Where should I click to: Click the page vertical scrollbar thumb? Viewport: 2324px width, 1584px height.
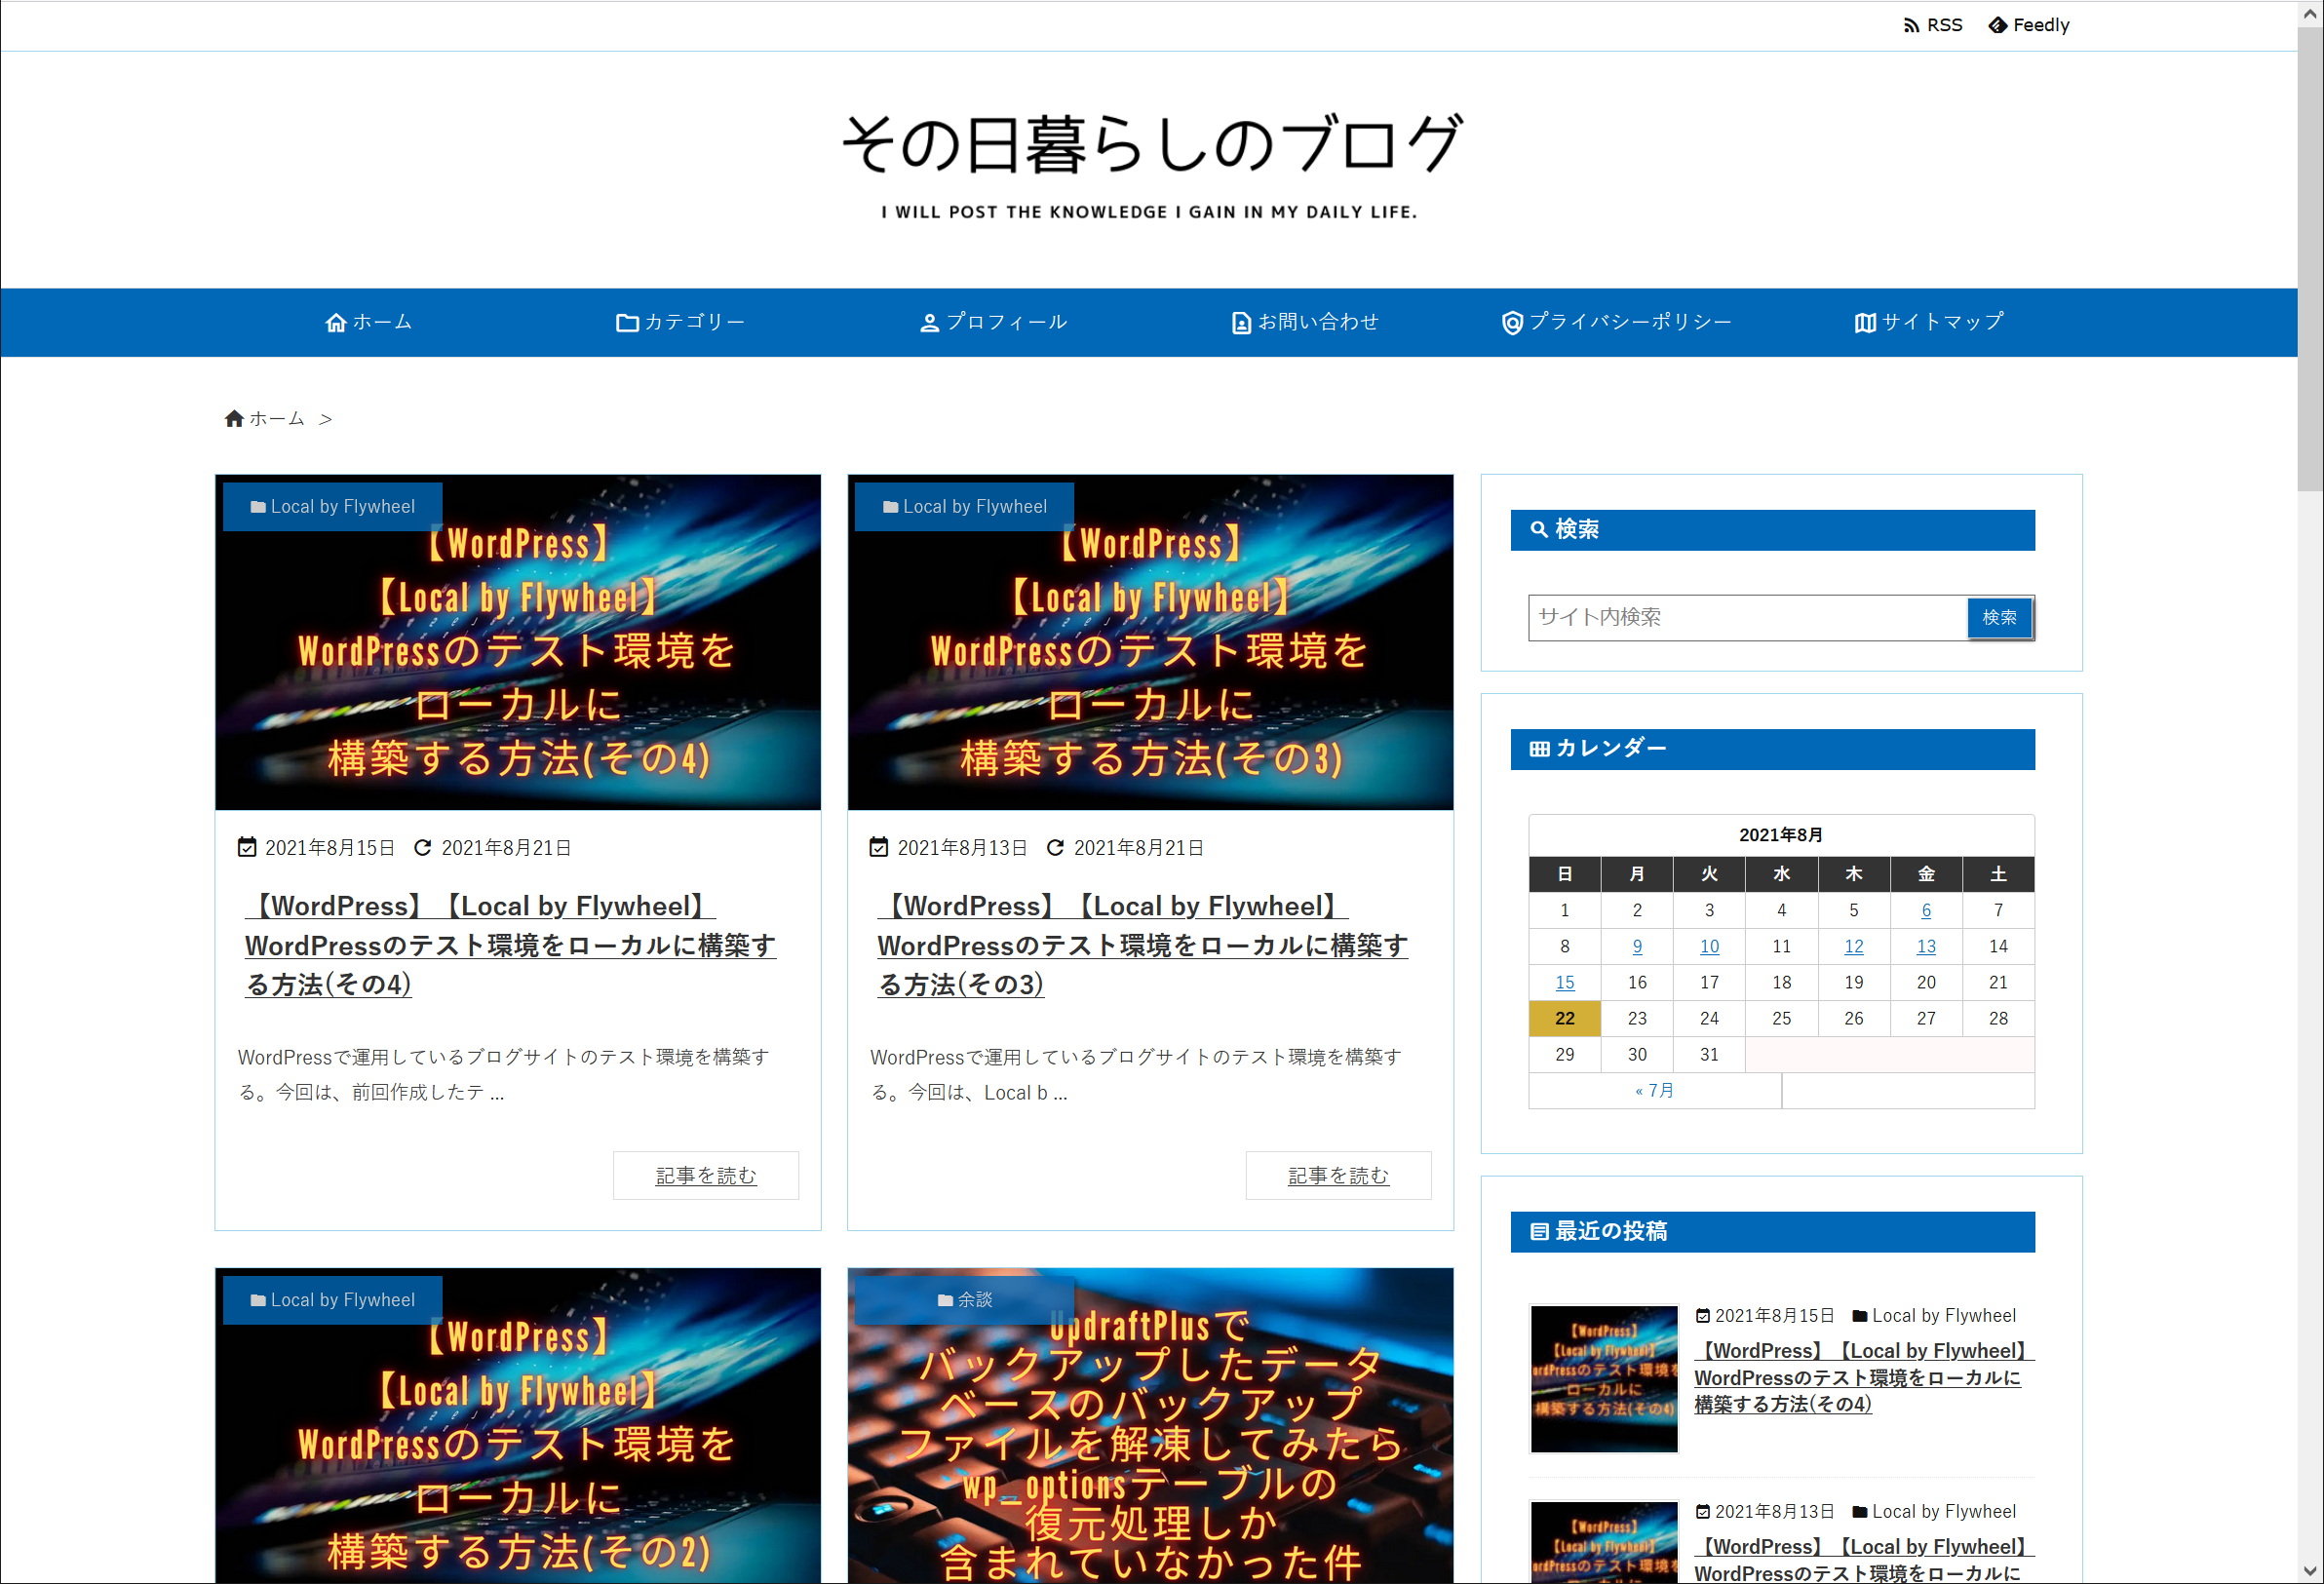pyautogui.click(x=2310, y=258)
